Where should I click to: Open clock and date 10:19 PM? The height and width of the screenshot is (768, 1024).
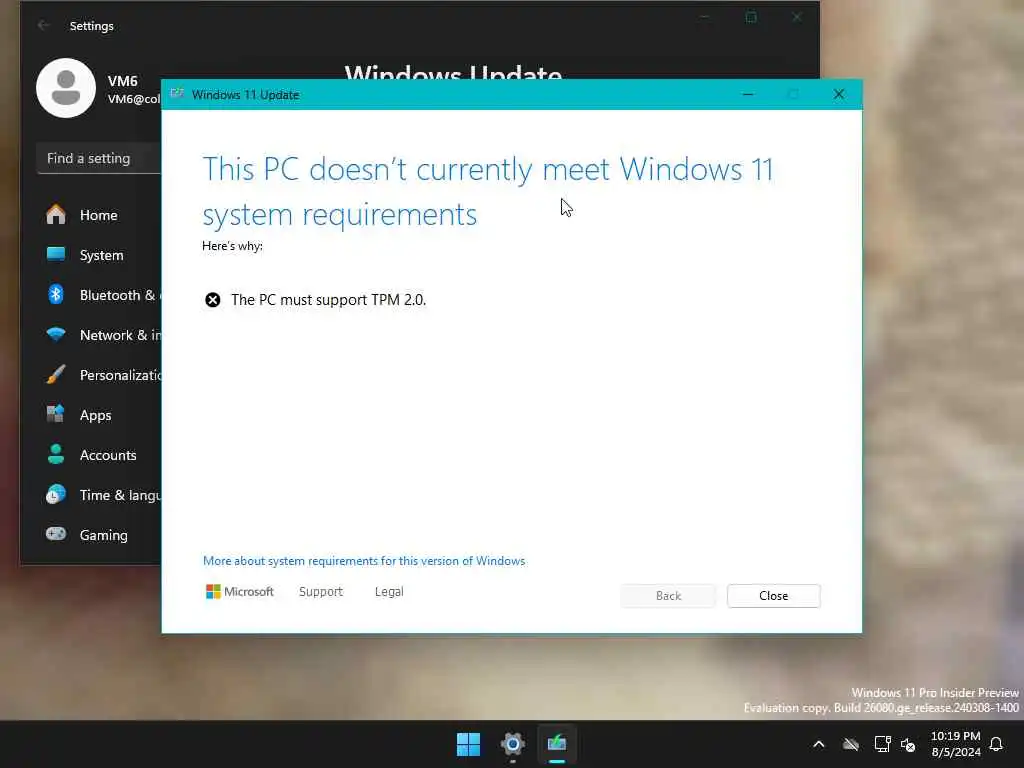click(x=955, y=744)
